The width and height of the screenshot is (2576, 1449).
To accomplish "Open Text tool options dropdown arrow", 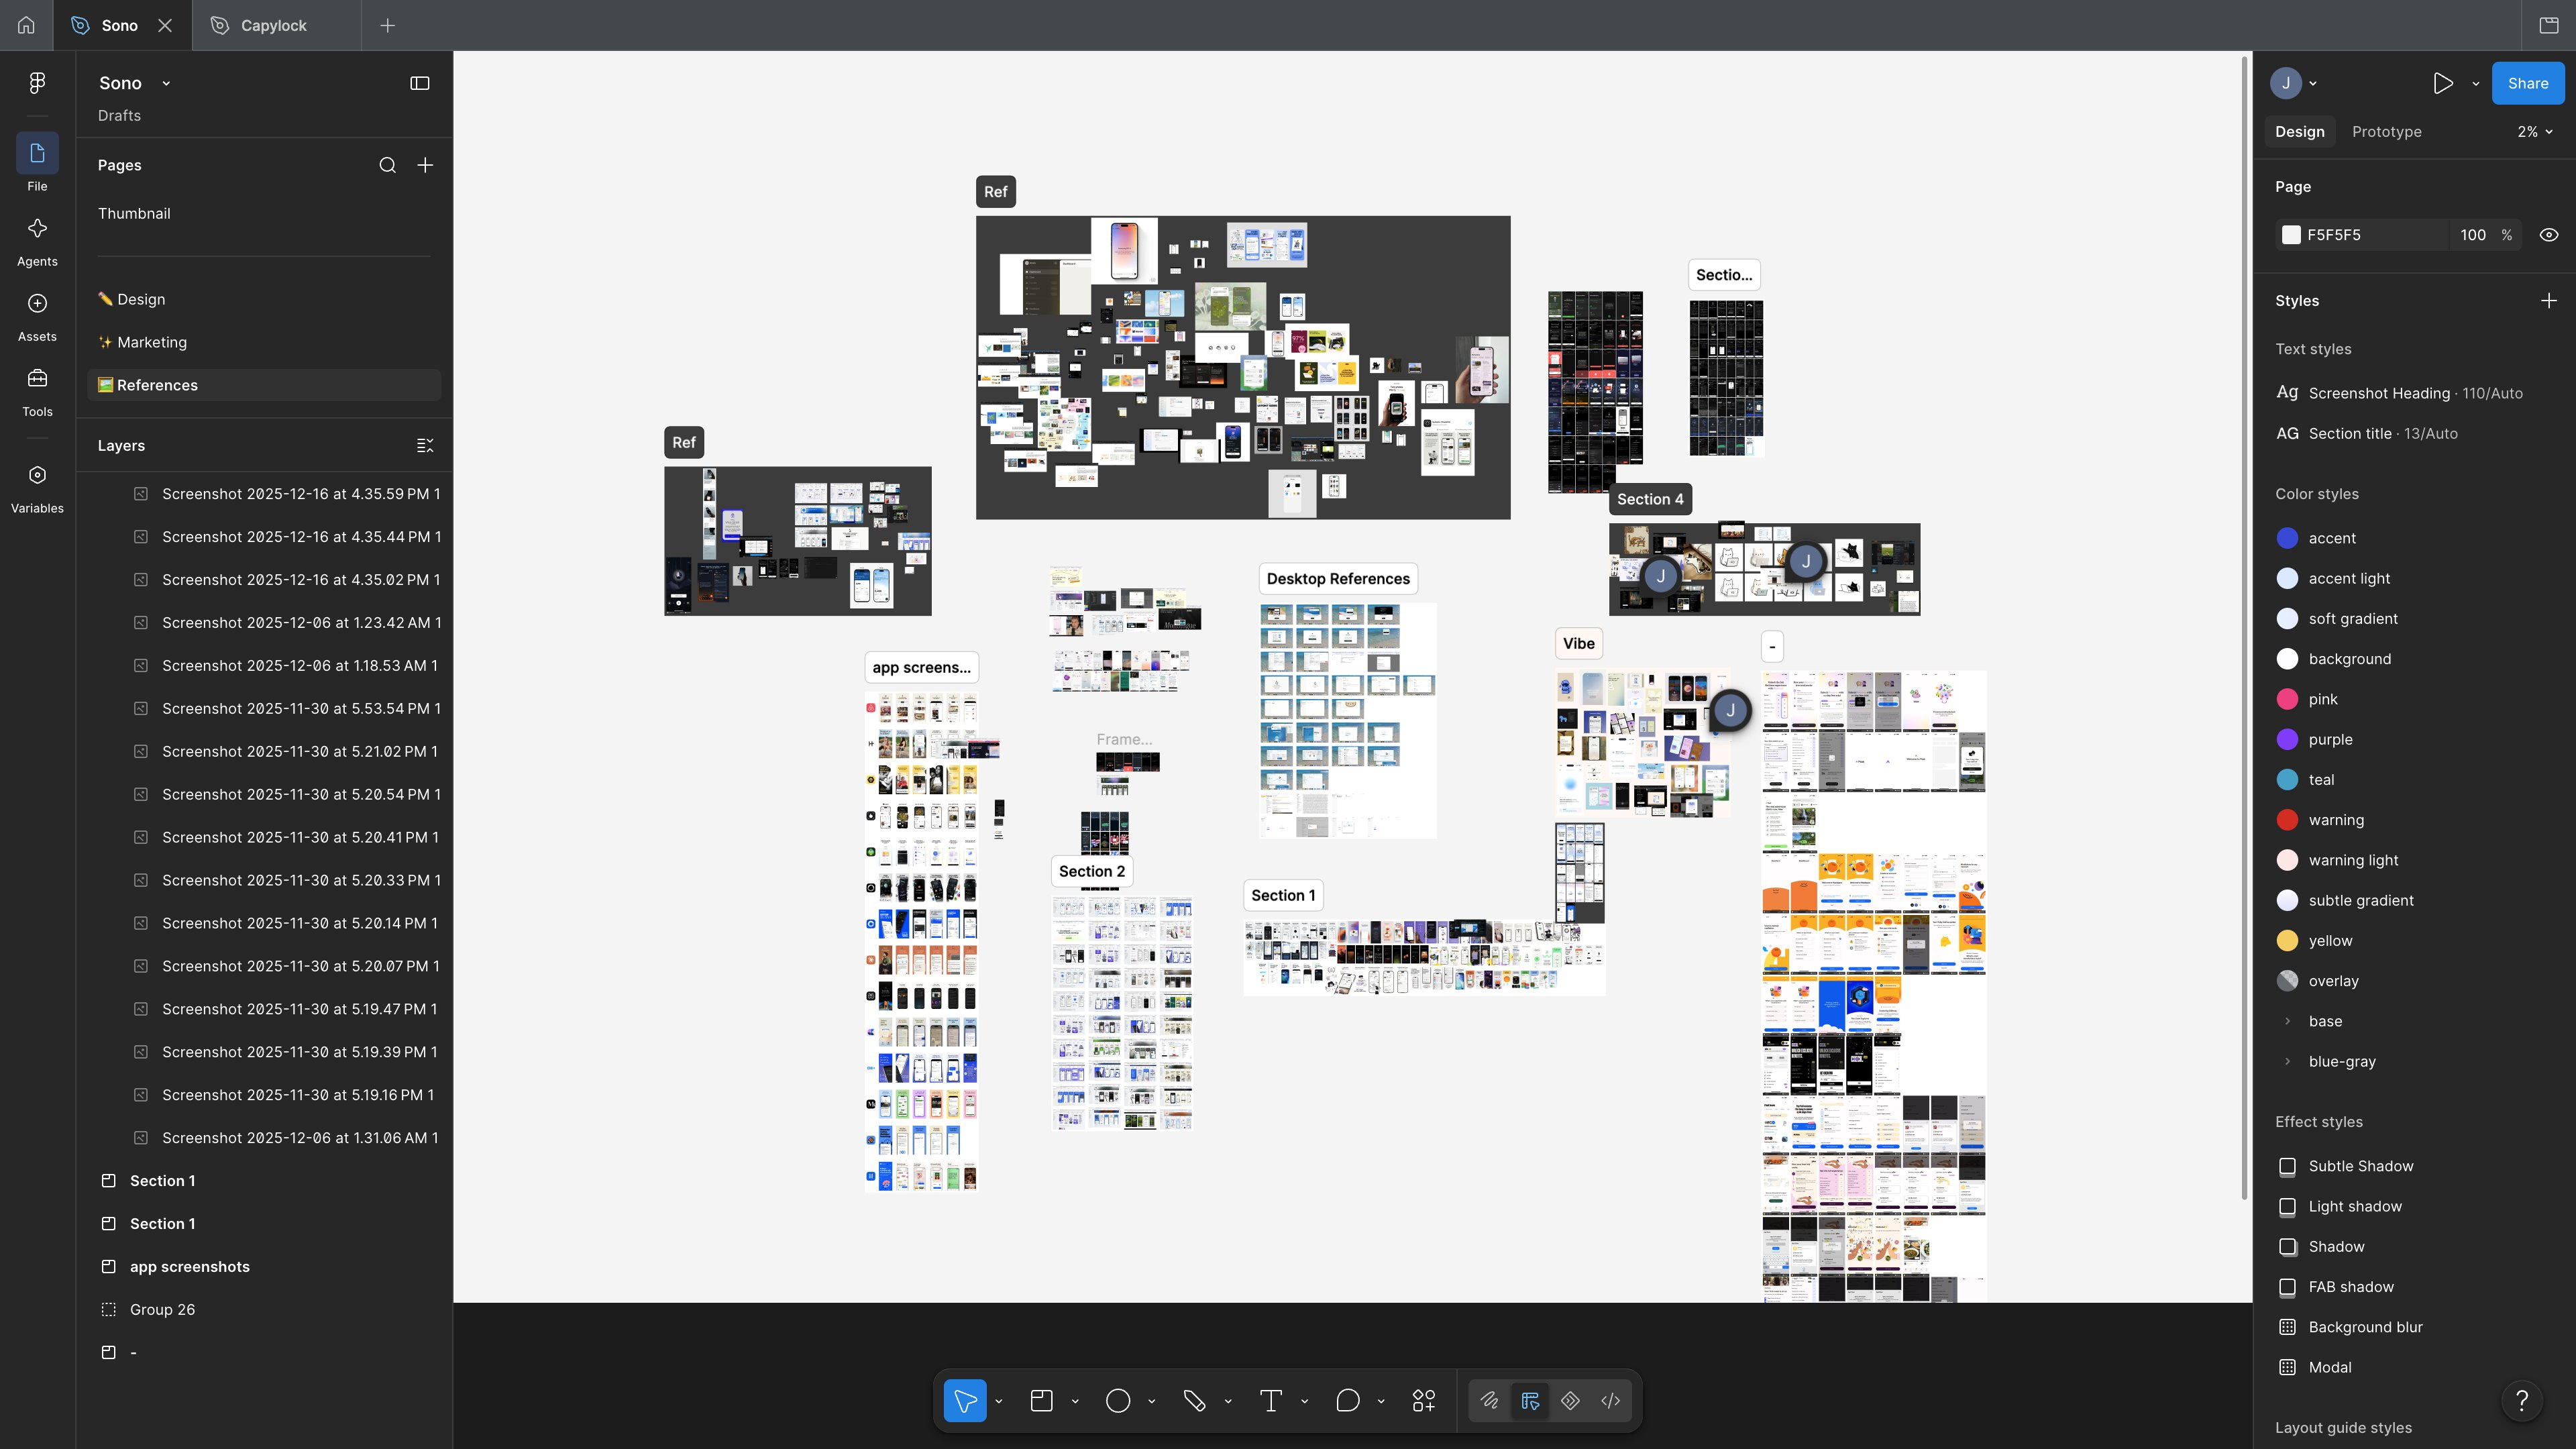I will pyautogui.click(x=1304, y=1401).
